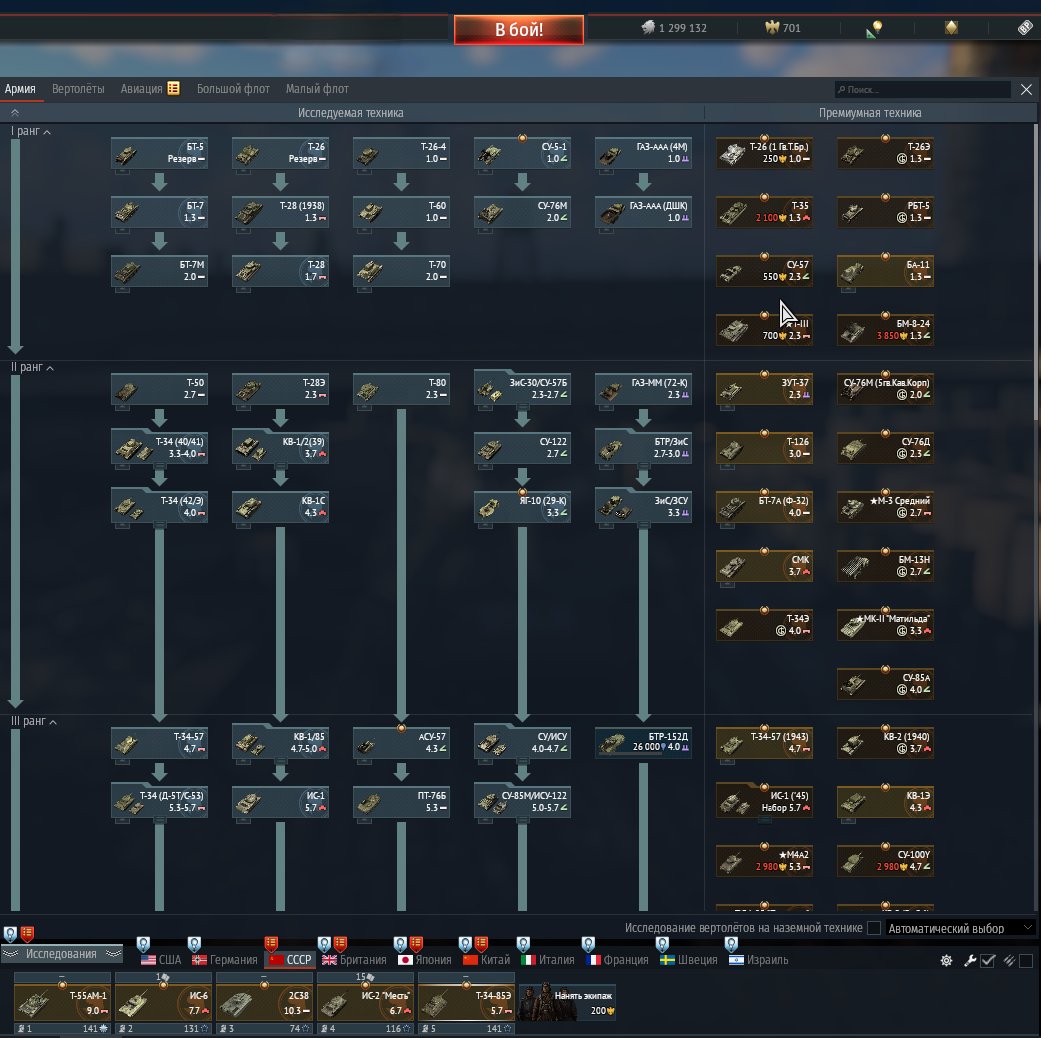
Task: Click the gear icon near crew slots
Action: click(x=946, y=960)
